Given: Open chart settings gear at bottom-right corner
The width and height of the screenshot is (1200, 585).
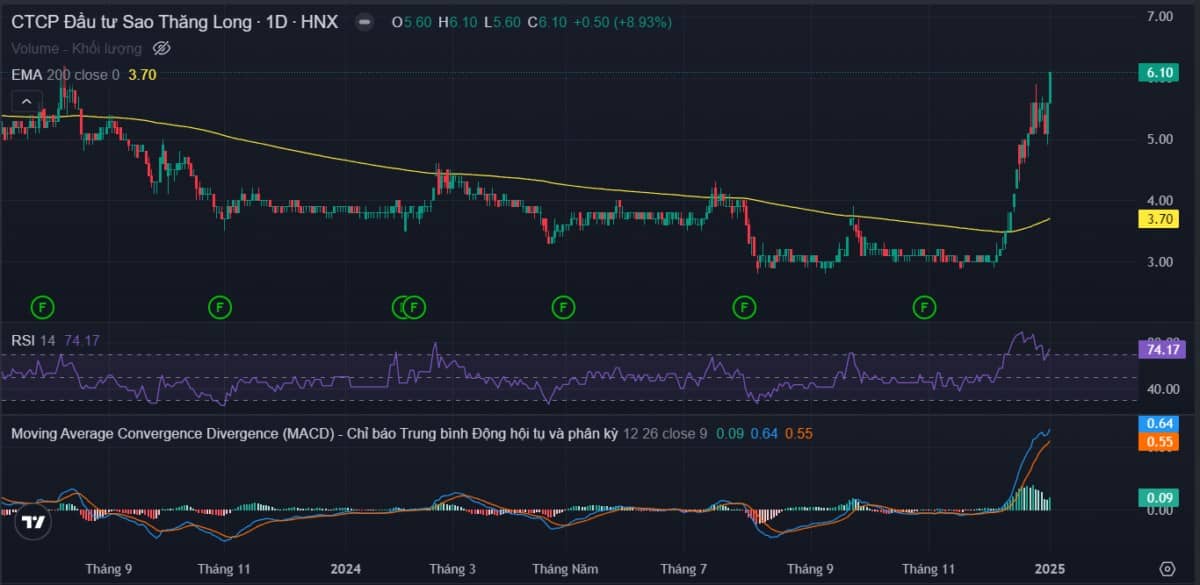Looking at the screenshot, I should (1166, 569).
